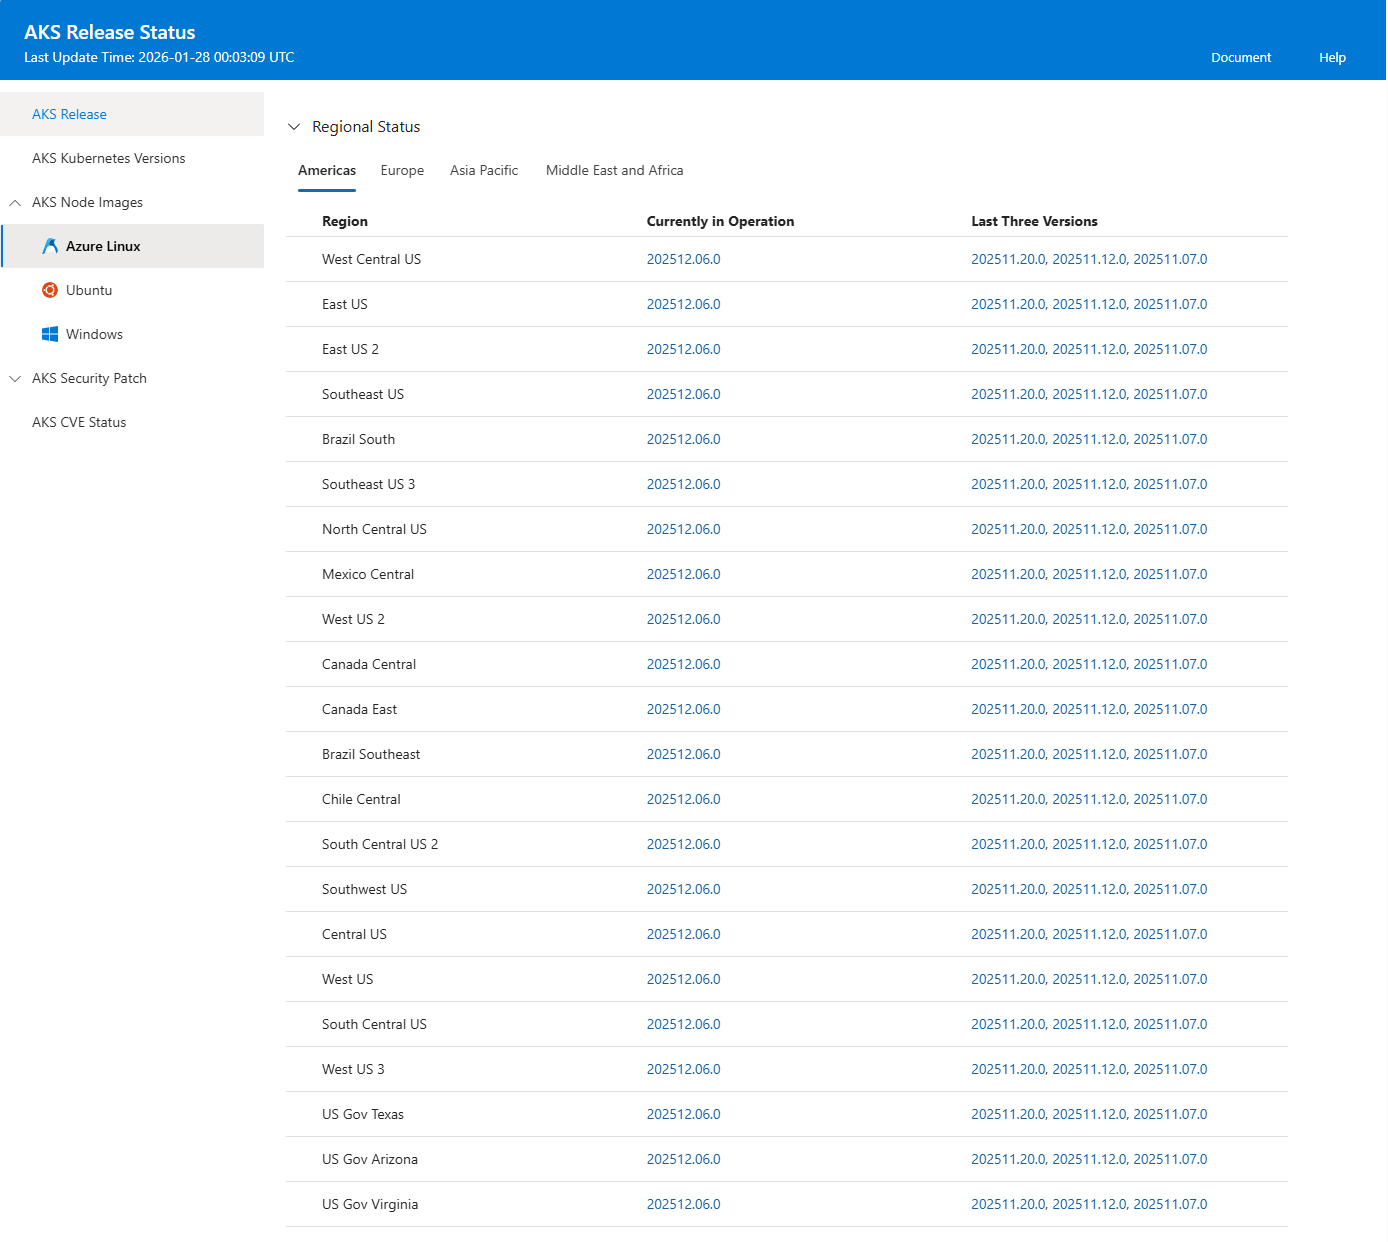This screenshot has height=1242, width=1388.
Task: Switch to the Europe tab
Action: click(402, 170)
